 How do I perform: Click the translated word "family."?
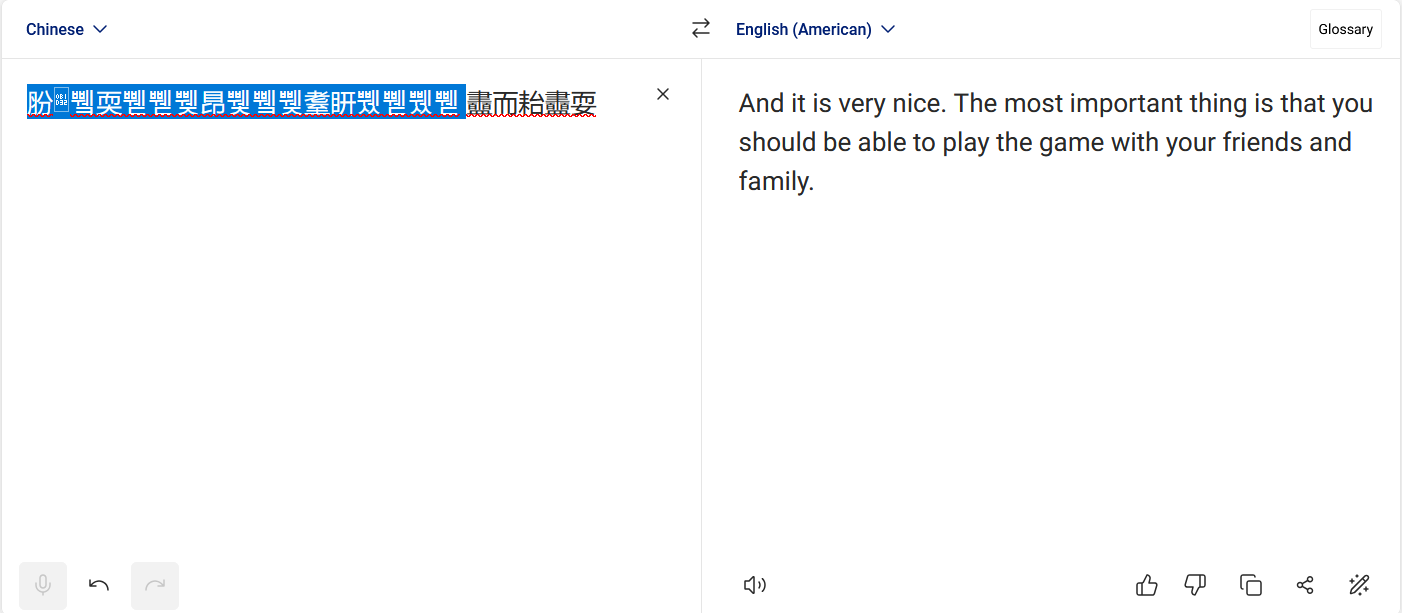[777, 181]
